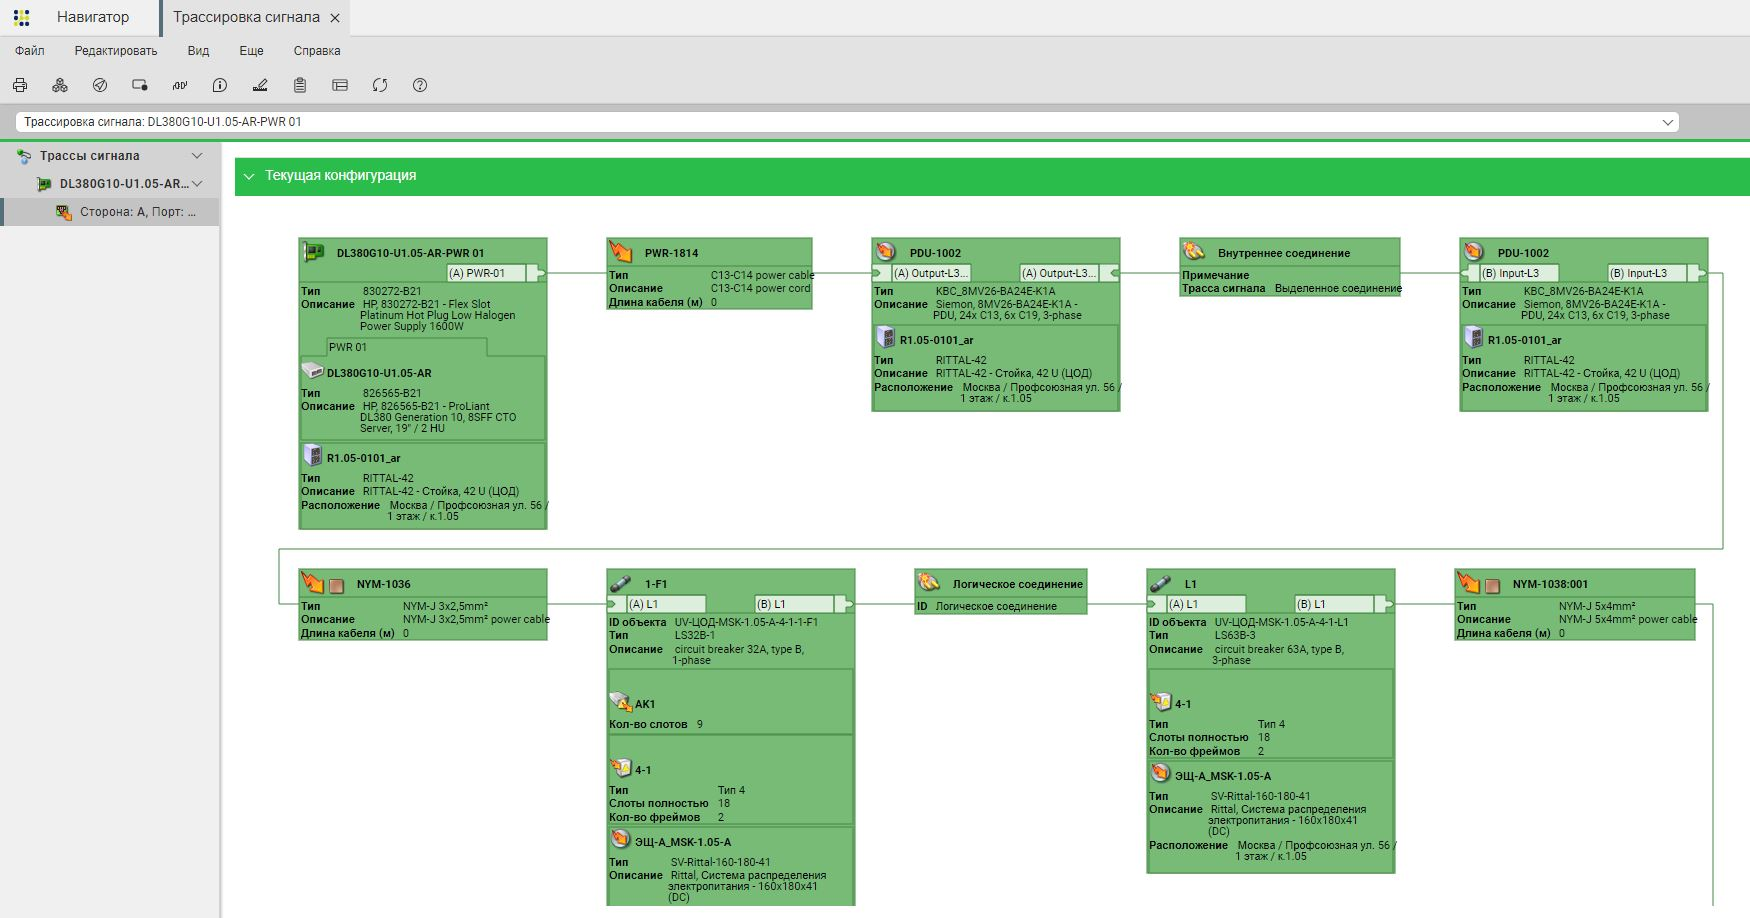
Task: Collapse the 'Текущая конфигурация' section
Action: [249, 176]
